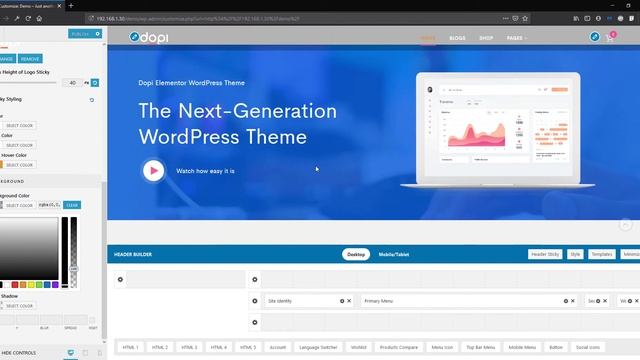This screenshot has height=360, width=640.
Task: Go to browser home page
Action: (39, 18)
